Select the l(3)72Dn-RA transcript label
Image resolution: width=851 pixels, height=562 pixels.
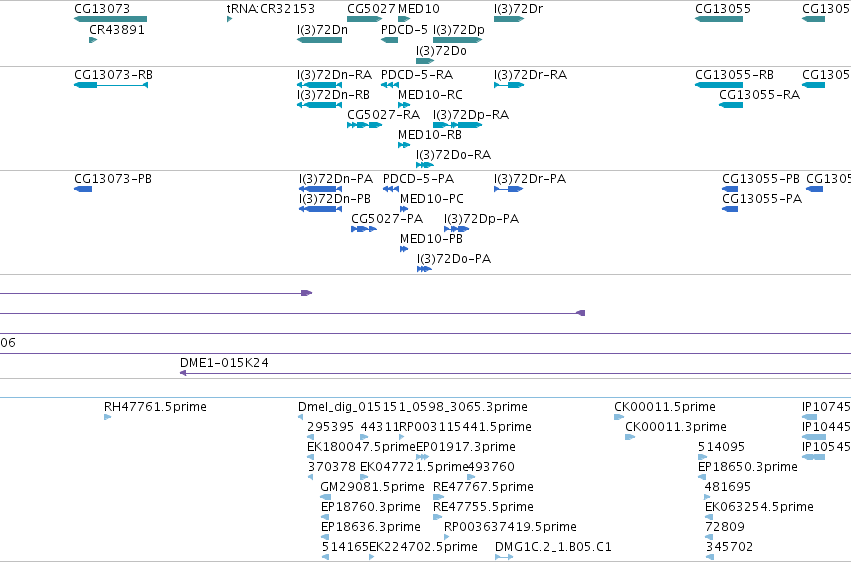[334, 74]
